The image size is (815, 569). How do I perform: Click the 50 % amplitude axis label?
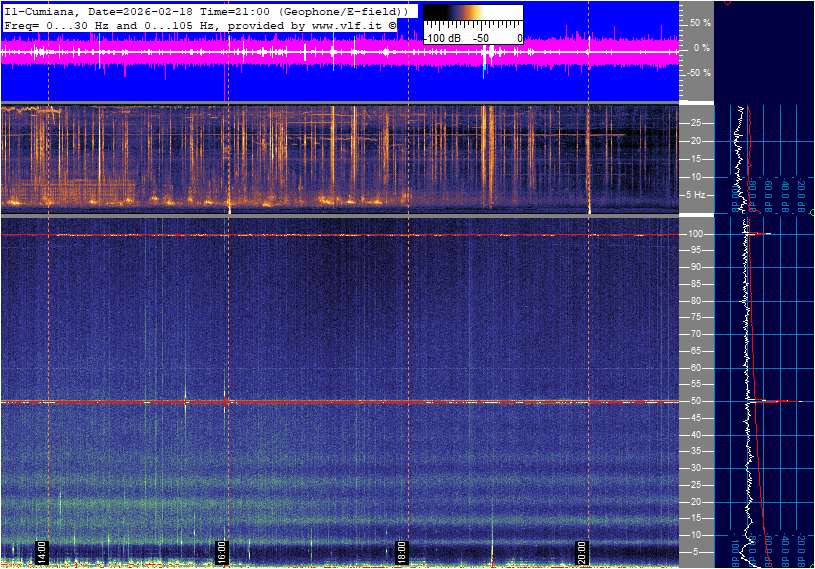click(700, 22)
